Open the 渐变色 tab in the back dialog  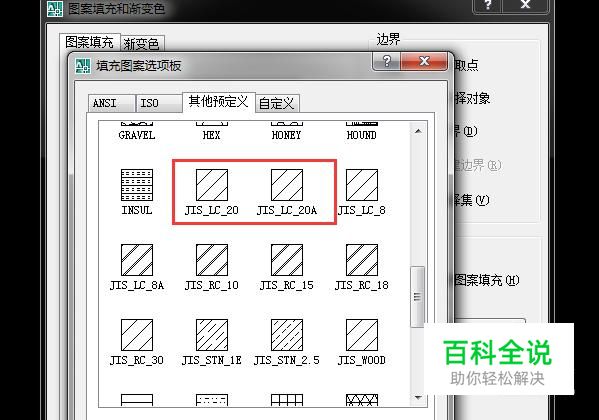pyautogui.click(x=142, y=44)
